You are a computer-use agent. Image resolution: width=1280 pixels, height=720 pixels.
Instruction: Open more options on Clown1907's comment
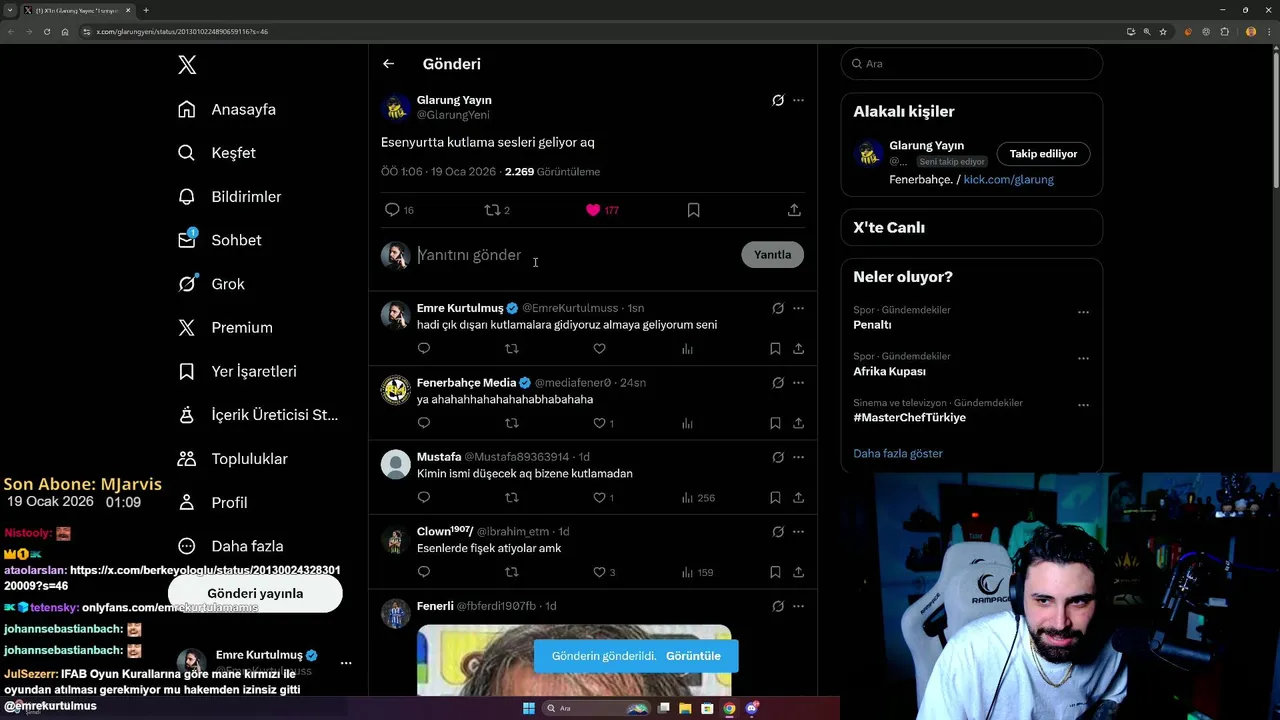coord(798,531)
